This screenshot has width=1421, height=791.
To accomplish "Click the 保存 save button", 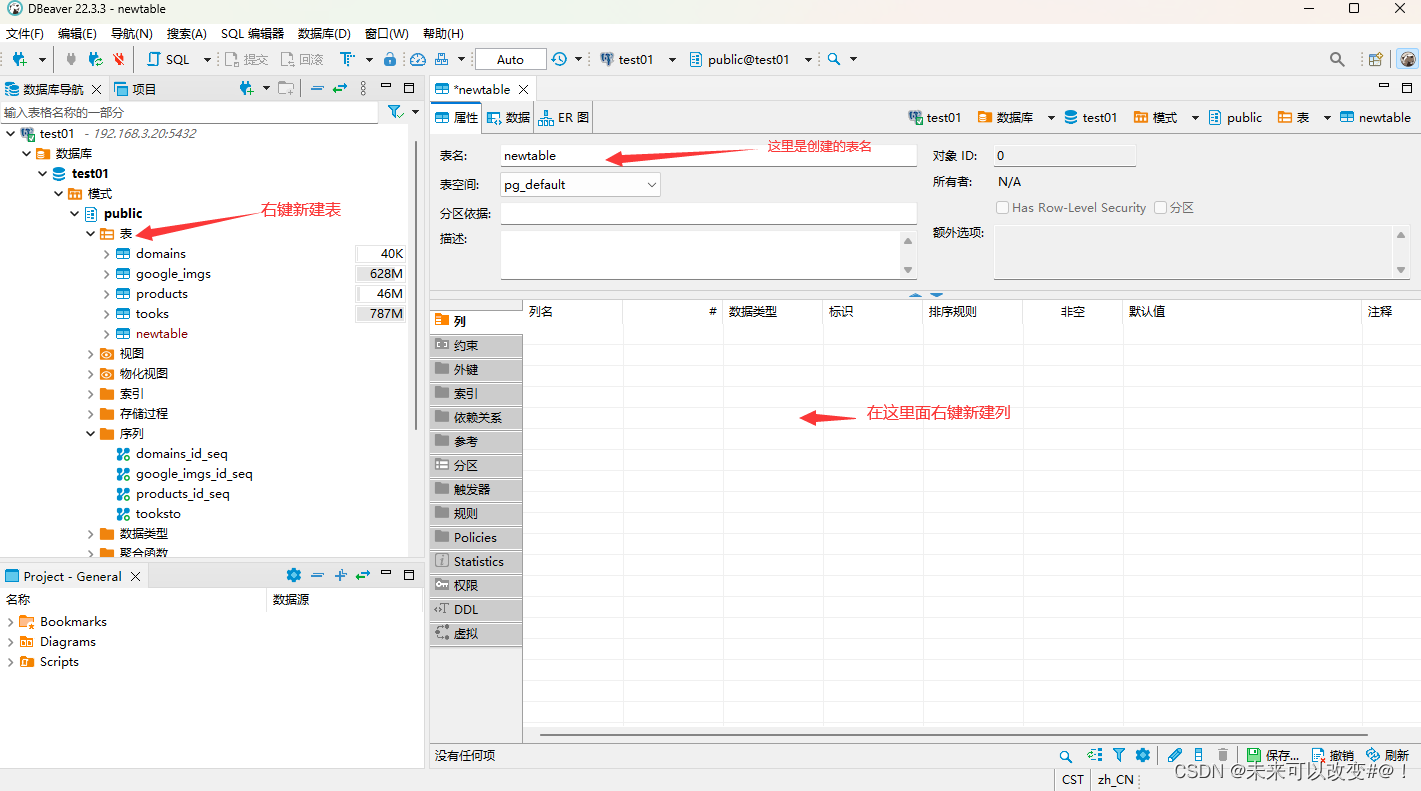I will [1273, 755].
